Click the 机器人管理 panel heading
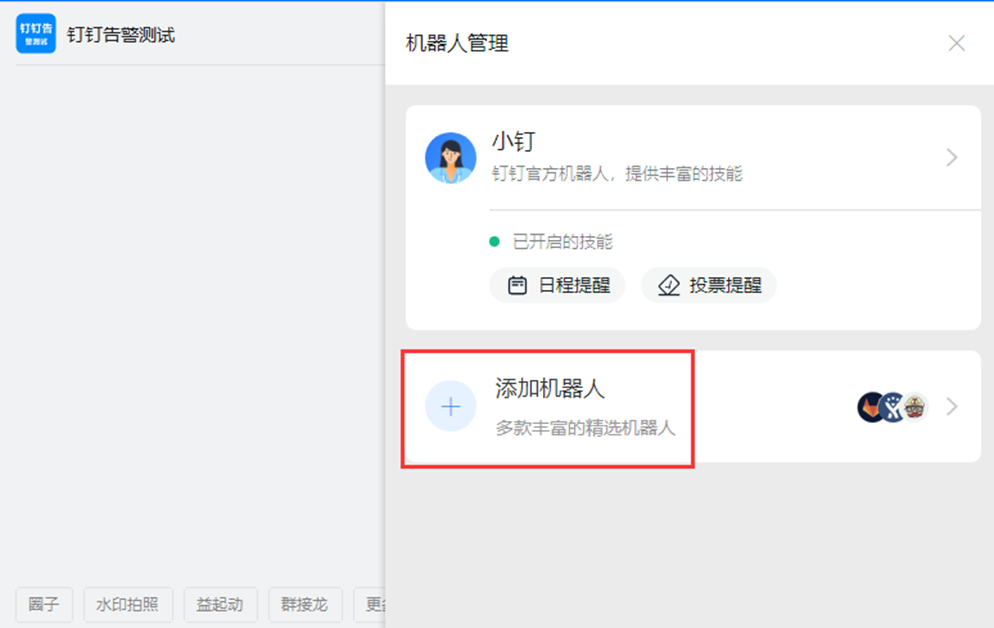 [x=457, y=43]
